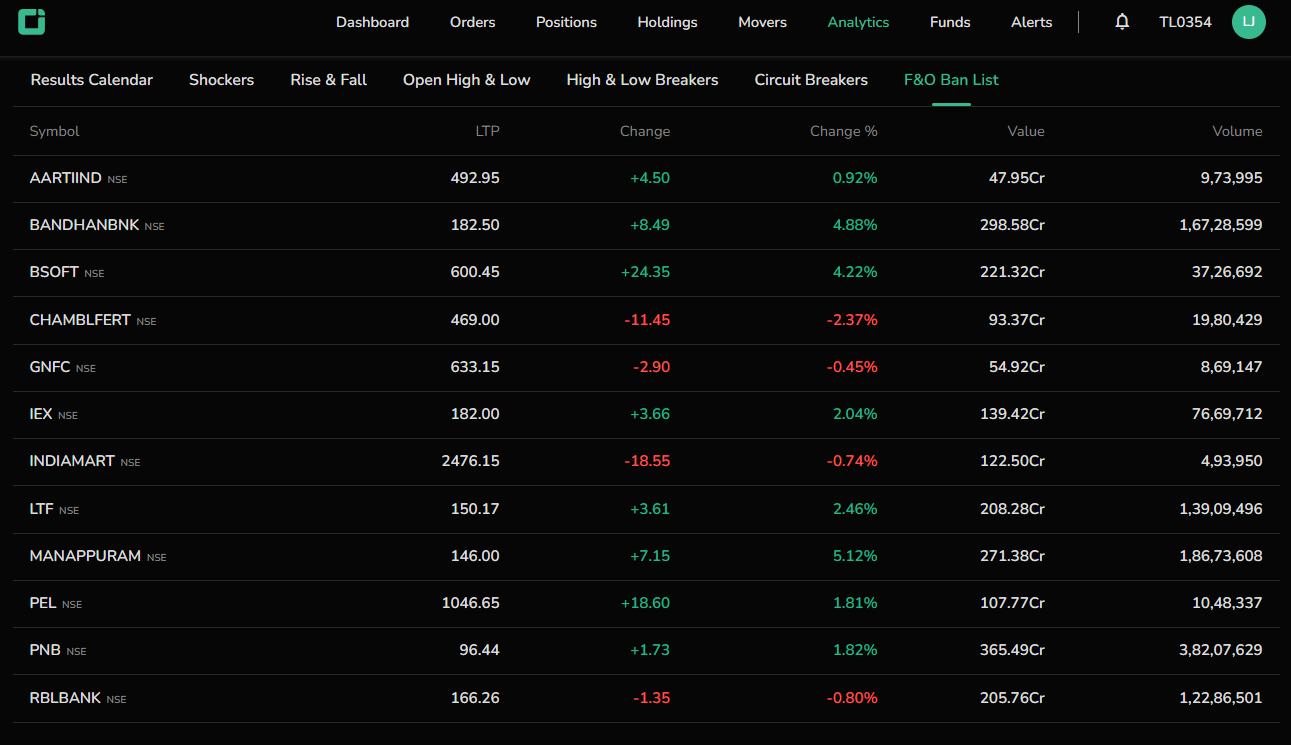Image resolution: width=1291 pixels, height=745 pixels.
Task: Sort by the Change % column header
Action: tap(843, 131)
